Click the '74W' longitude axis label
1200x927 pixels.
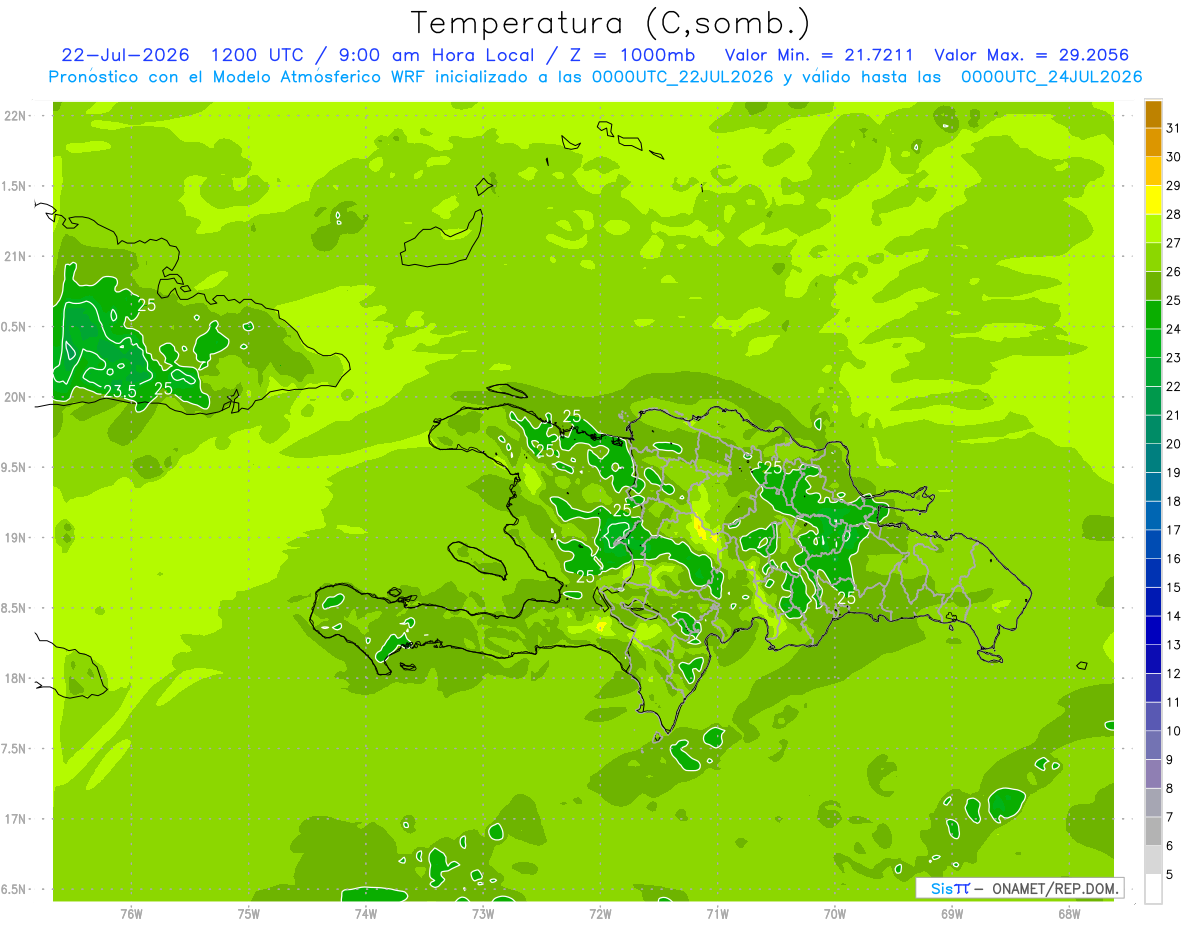coord(366,913)
